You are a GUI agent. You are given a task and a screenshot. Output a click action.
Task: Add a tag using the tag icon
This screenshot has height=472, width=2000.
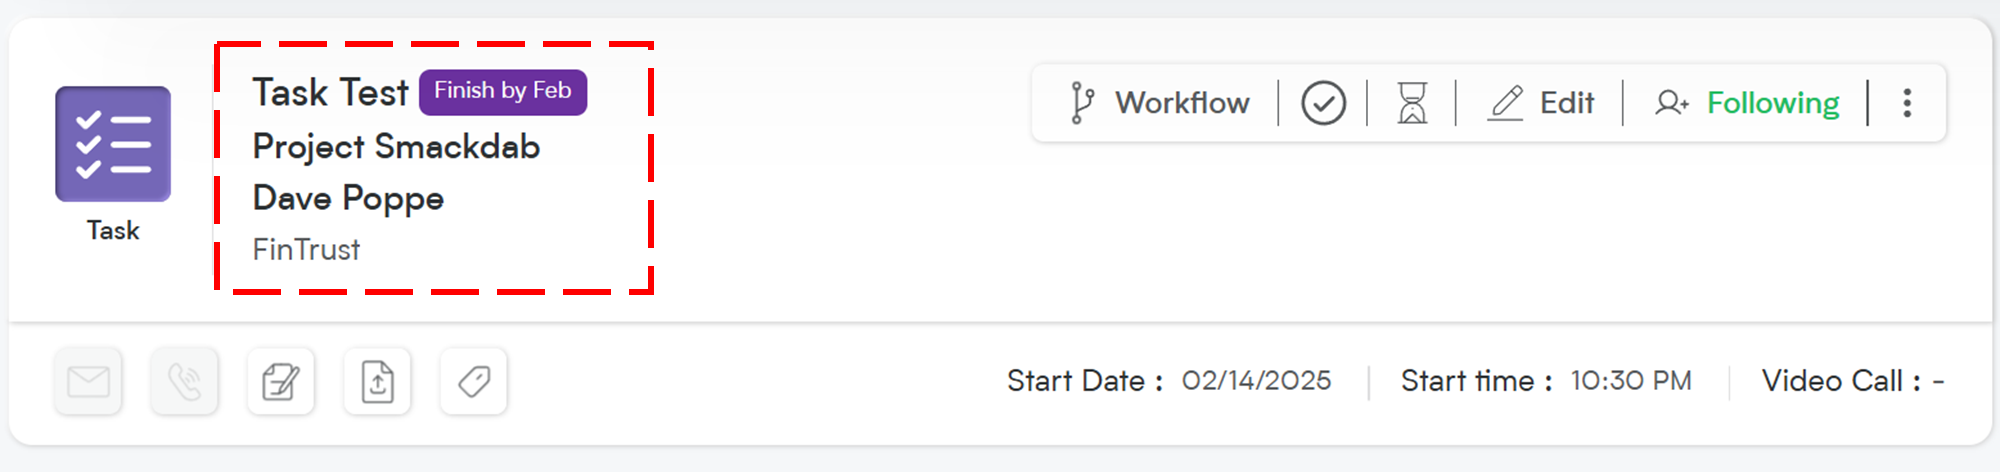(x=474, y=381)
